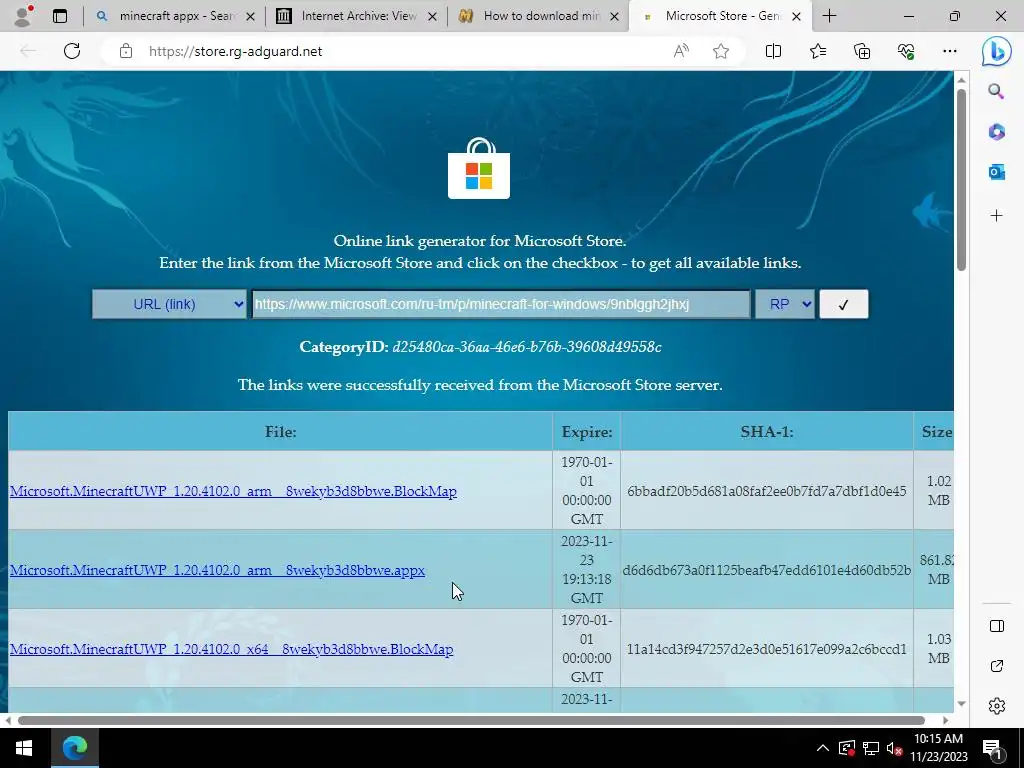Open the Favorites list
This screenshot has height=768, width=1024.
pos(818,51)
